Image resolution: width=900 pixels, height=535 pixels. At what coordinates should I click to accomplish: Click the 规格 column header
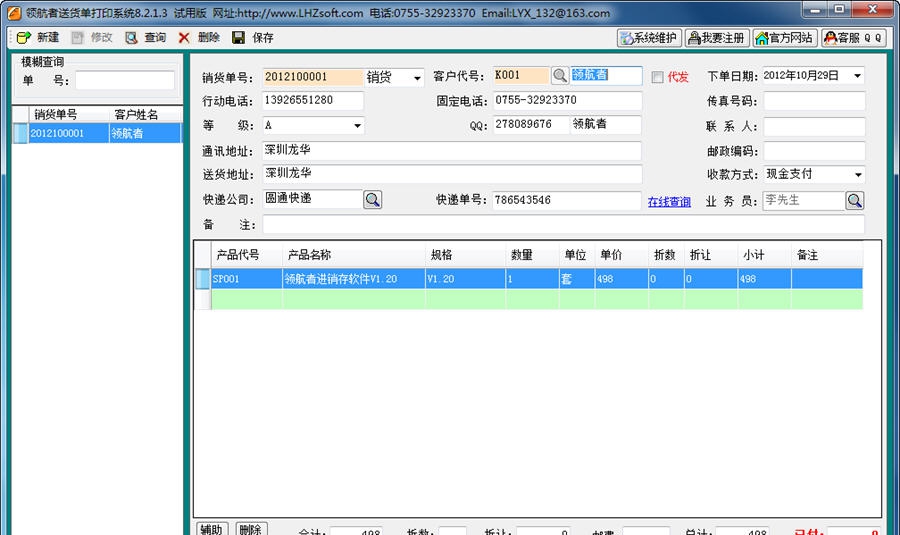point(465,255)
